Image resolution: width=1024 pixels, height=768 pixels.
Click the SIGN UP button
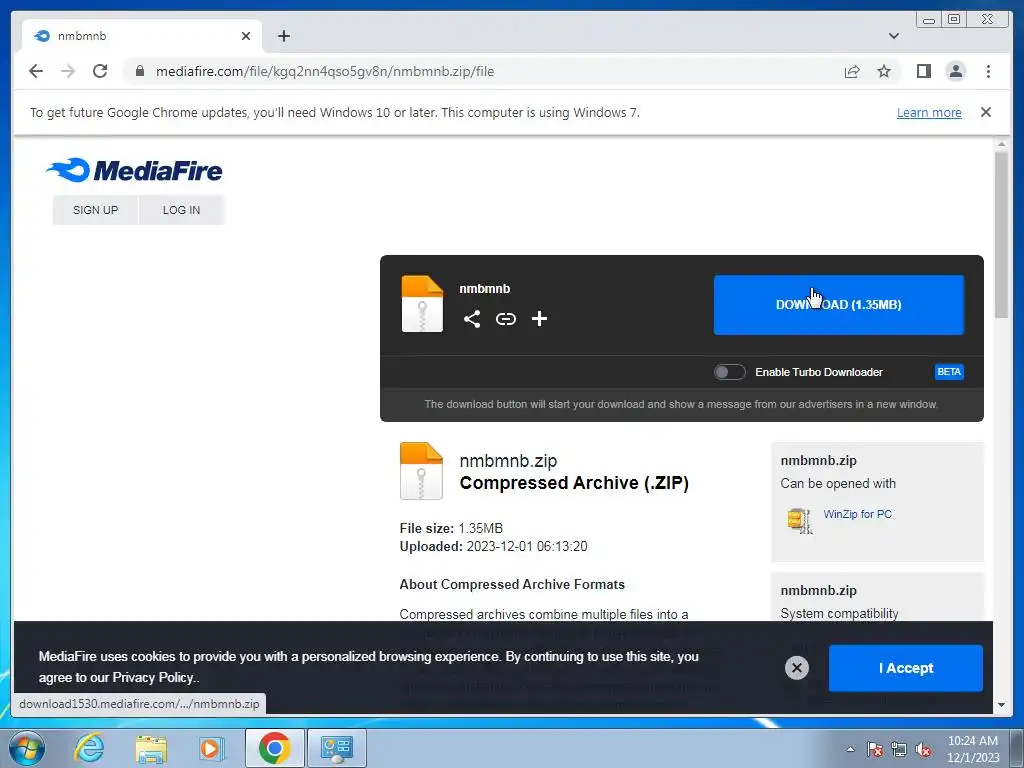click(x=95, y=210)
